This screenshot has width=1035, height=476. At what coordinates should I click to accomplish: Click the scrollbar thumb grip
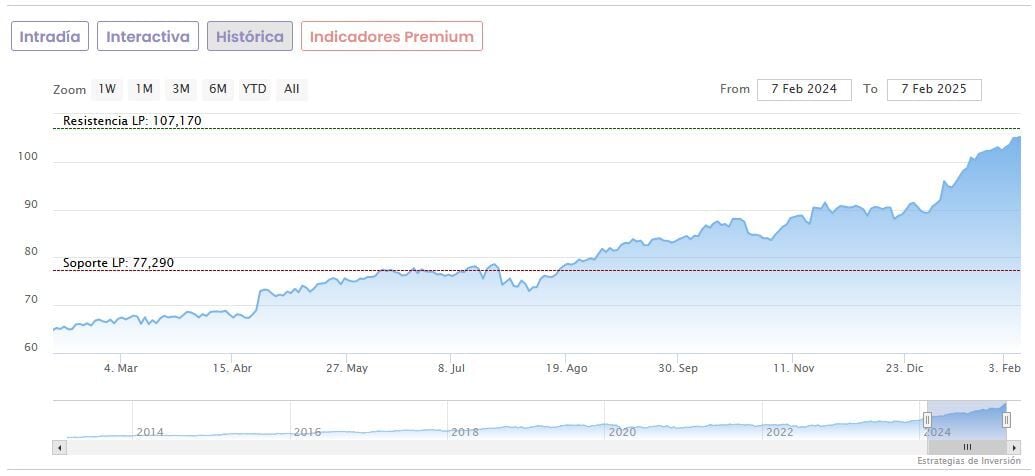[967, 447]
